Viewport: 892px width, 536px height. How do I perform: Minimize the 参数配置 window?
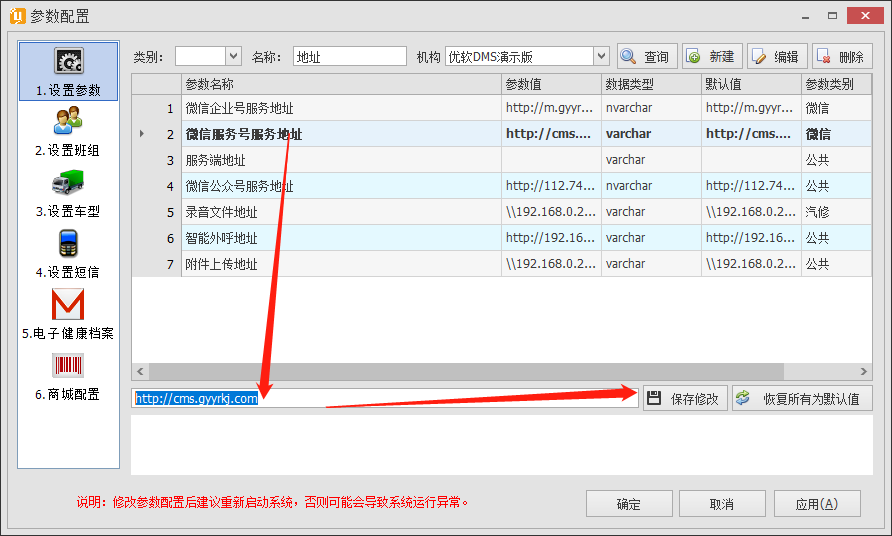806,17
